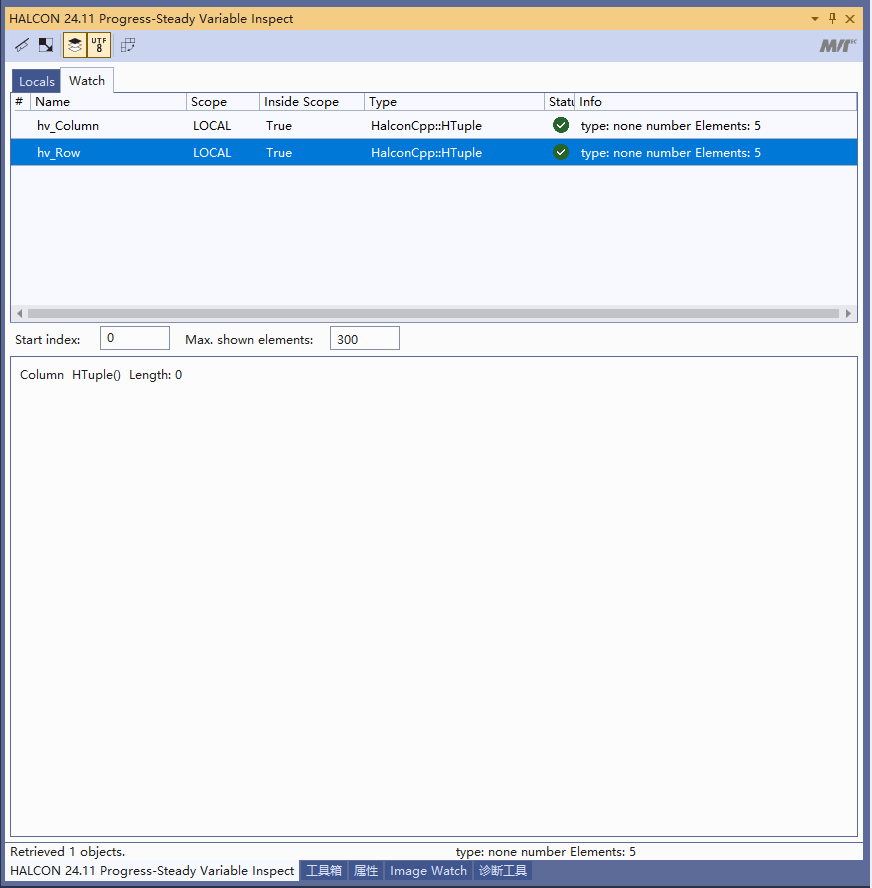The image size is (872, 888).
Task: Click the black square with arrow icon
Action: 46,45
